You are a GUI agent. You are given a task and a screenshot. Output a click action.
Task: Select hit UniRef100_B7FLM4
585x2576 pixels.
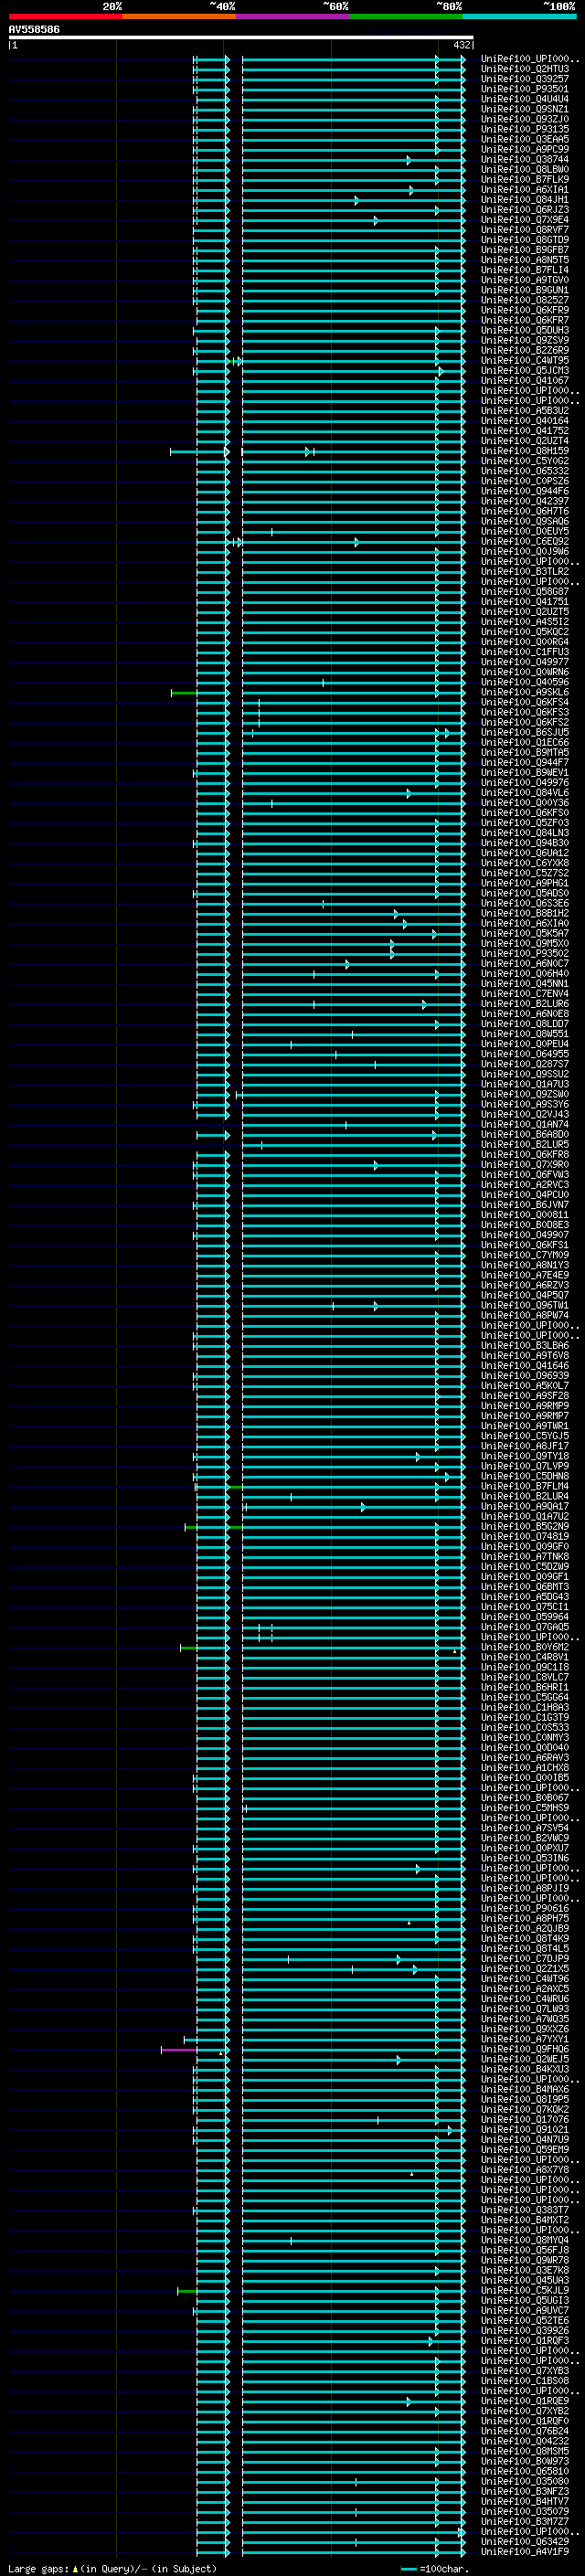click(x=525, y=1486)
